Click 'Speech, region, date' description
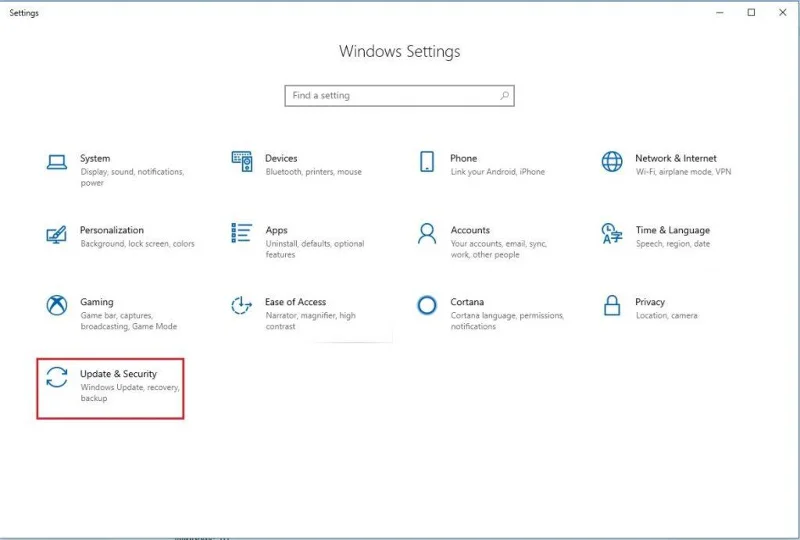The width and height of the screenshot is (800, 540). point(672,244)
